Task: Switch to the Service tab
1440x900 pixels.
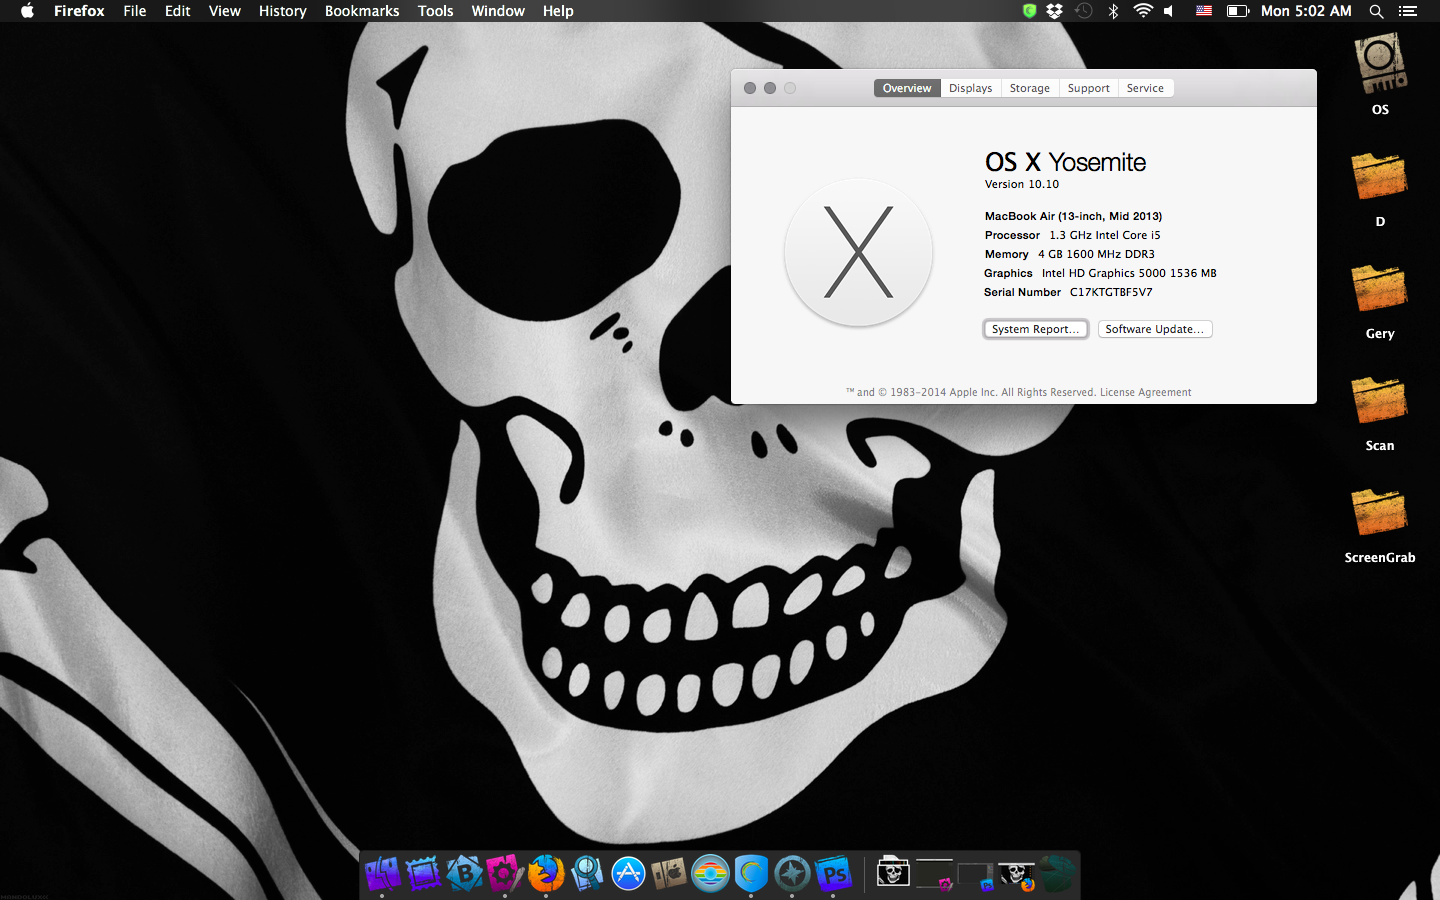Action: (x=1145, y=88)
